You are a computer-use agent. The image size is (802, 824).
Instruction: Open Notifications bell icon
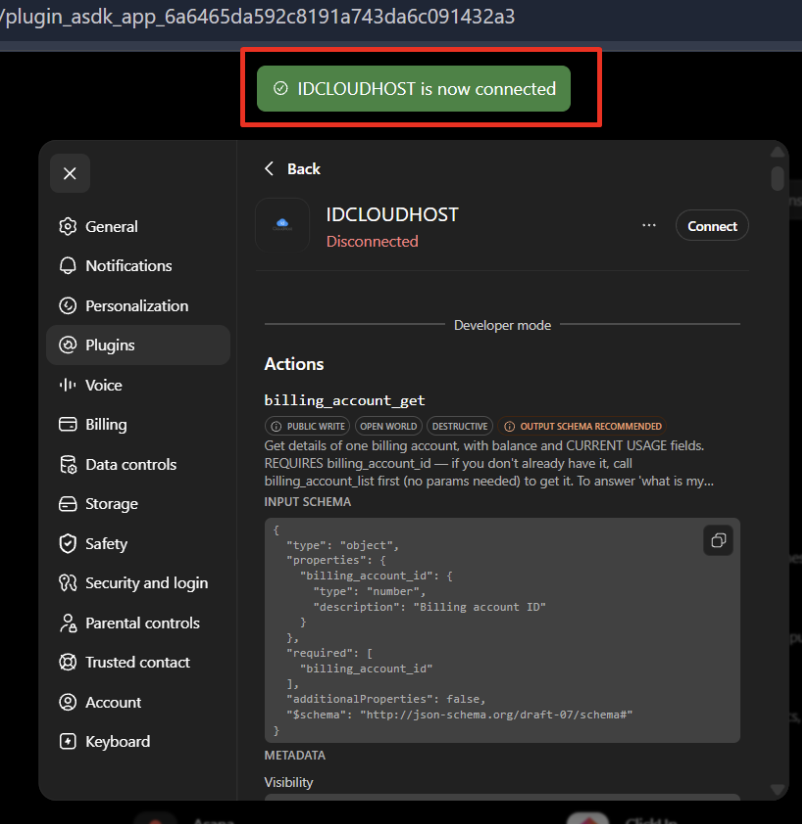68,266
